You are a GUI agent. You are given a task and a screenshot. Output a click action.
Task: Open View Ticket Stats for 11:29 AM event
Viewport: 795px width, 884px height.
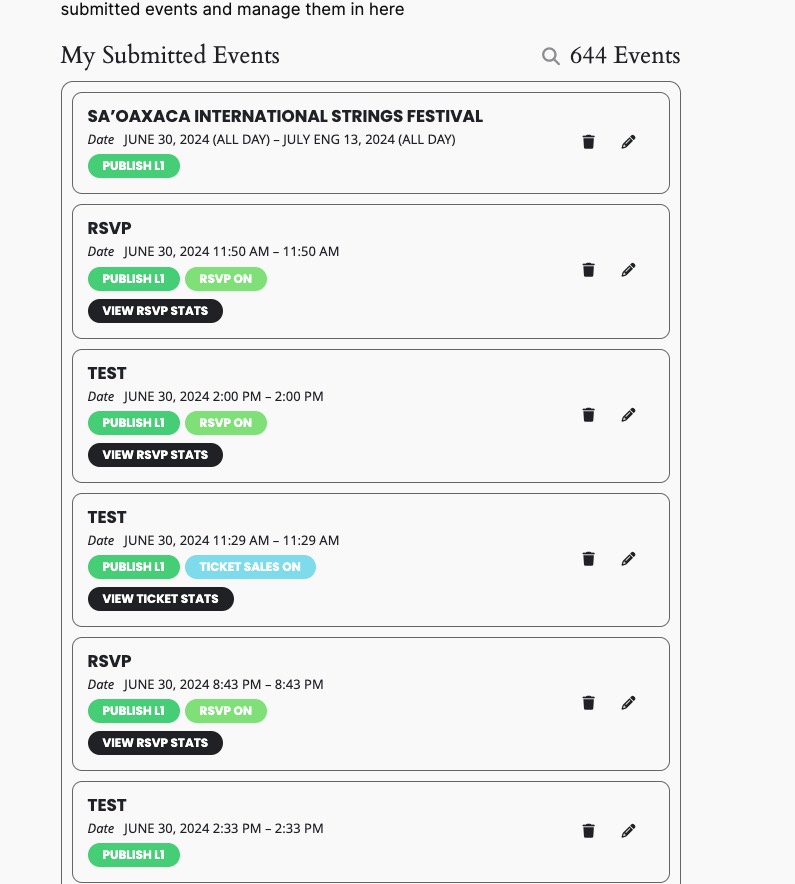(161, 599)
